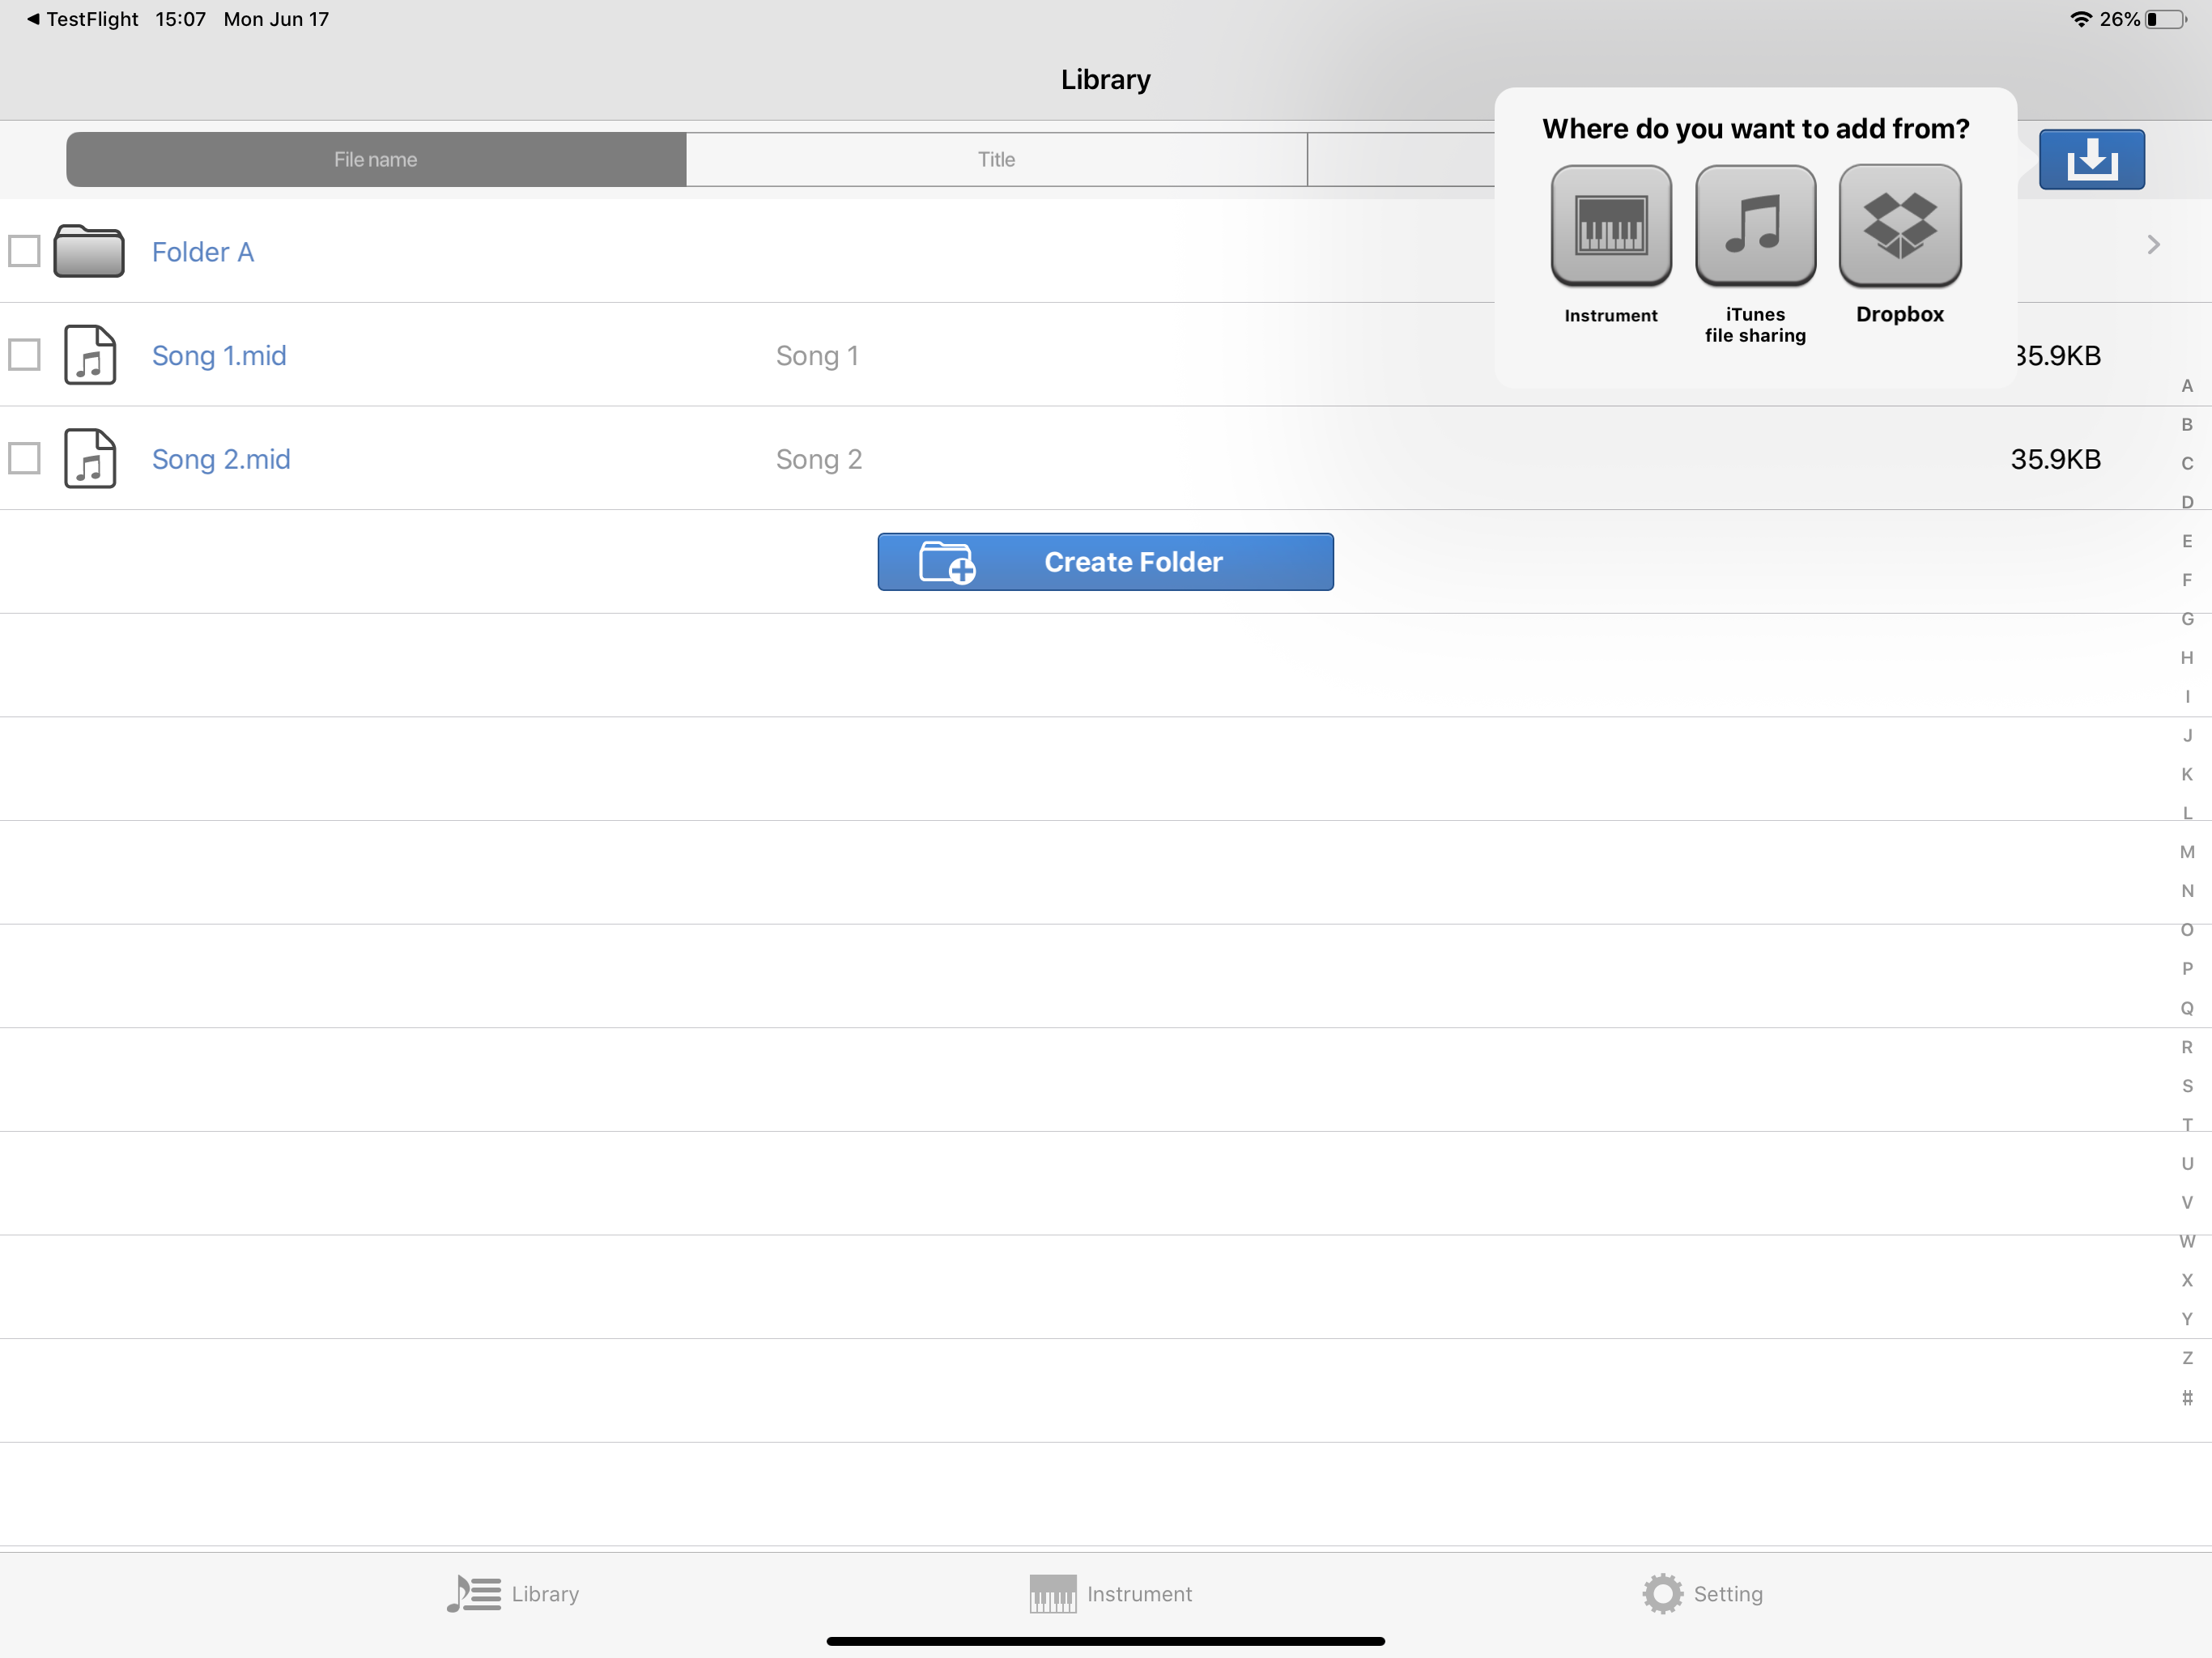The image size is (2212, 1658).
Task: Check the Song 1.mid checkbox
Action: (24, 354)
